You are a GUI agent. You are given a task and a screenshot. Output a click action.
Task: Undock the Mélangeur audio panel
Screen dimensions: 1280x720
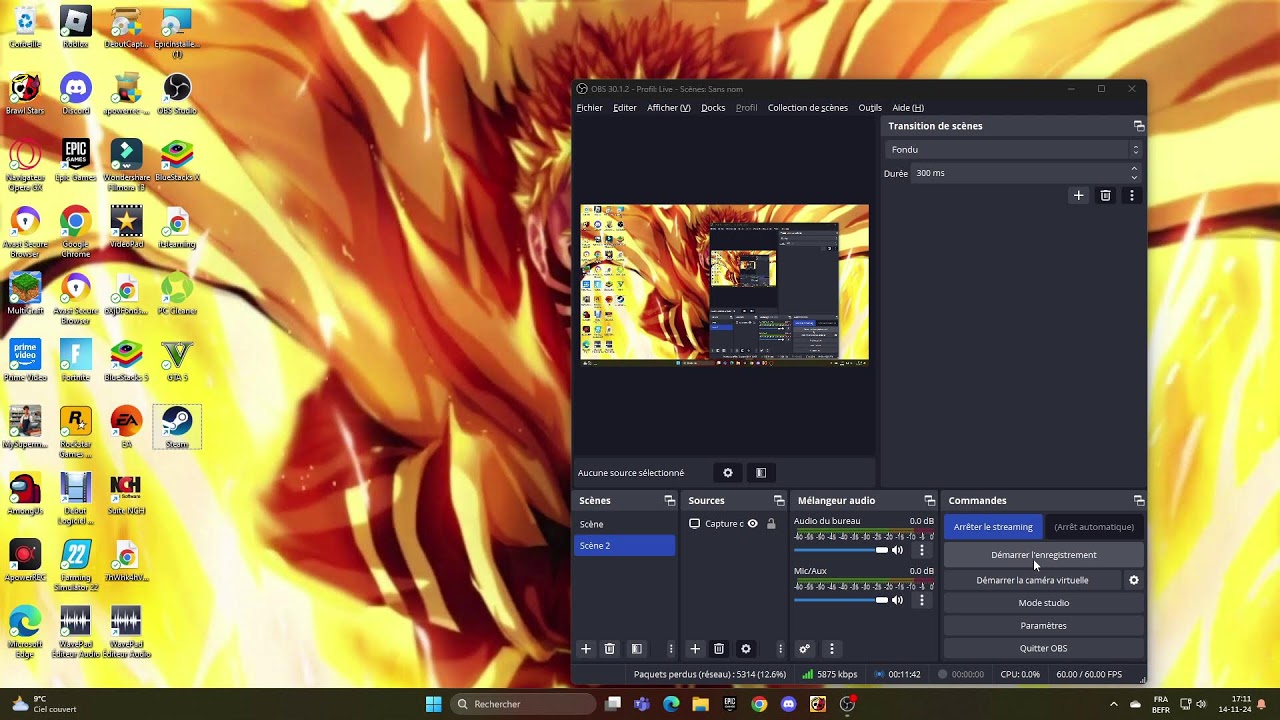click(x=929, y=501)
